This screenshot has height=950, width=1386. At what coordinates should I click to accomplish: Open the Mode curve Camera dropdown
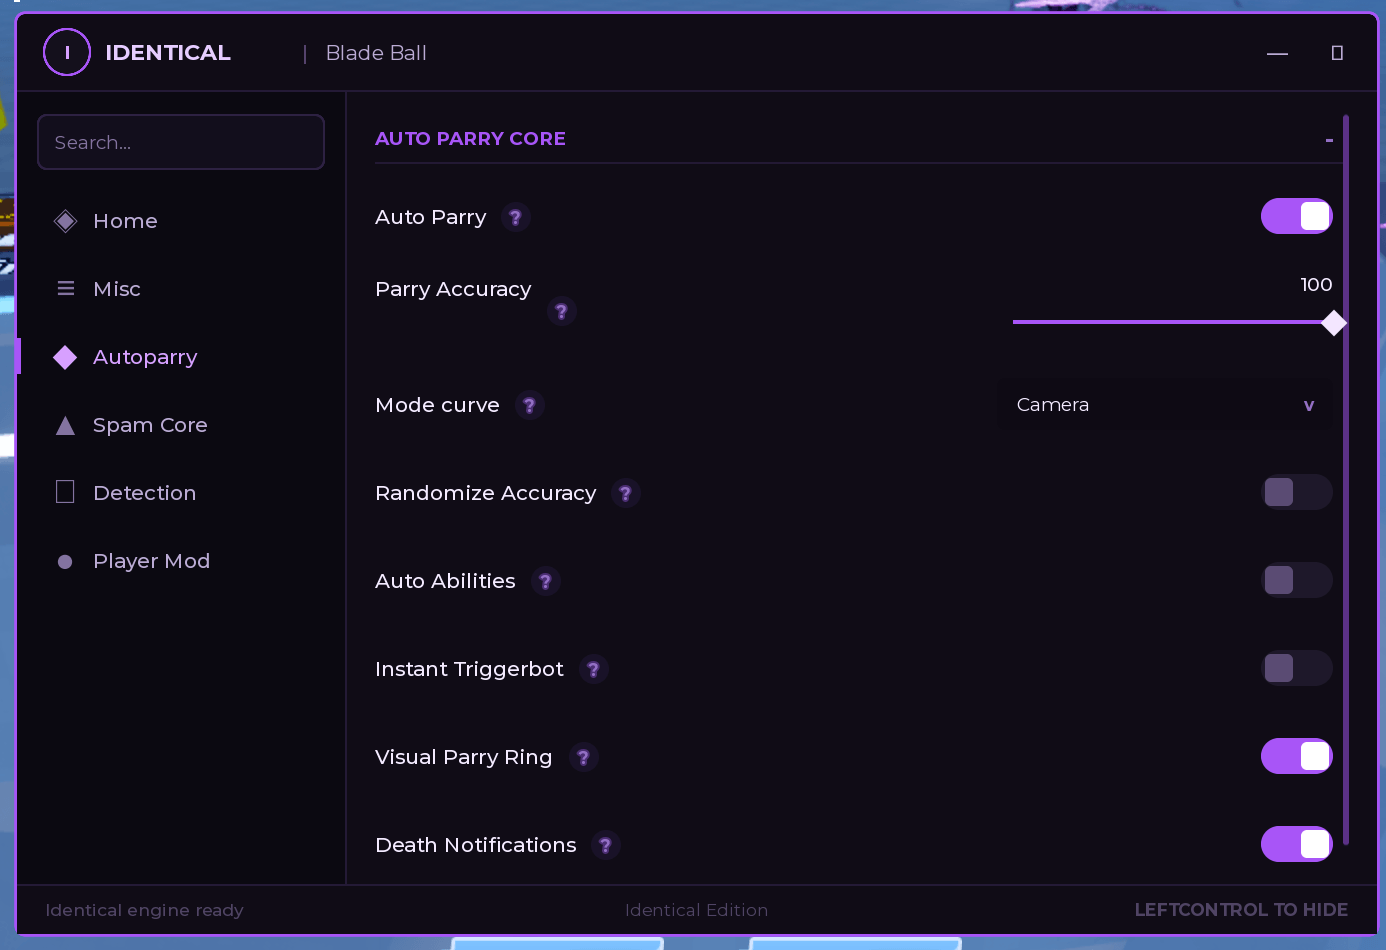point(1165,405)
